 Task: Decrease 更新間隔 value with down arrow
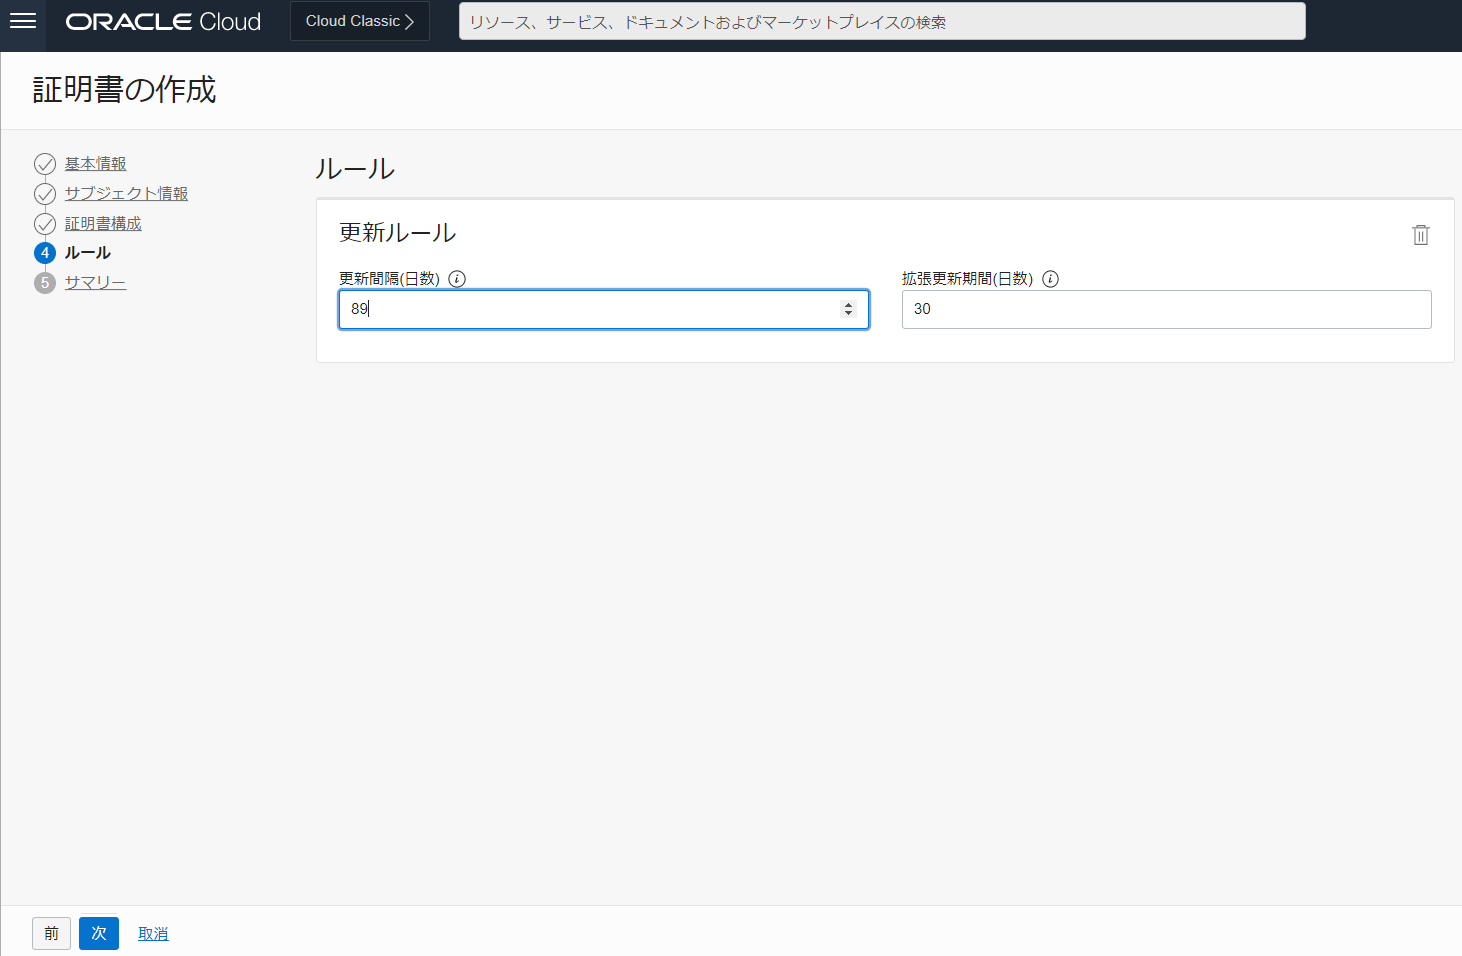[x=848, y=314]
